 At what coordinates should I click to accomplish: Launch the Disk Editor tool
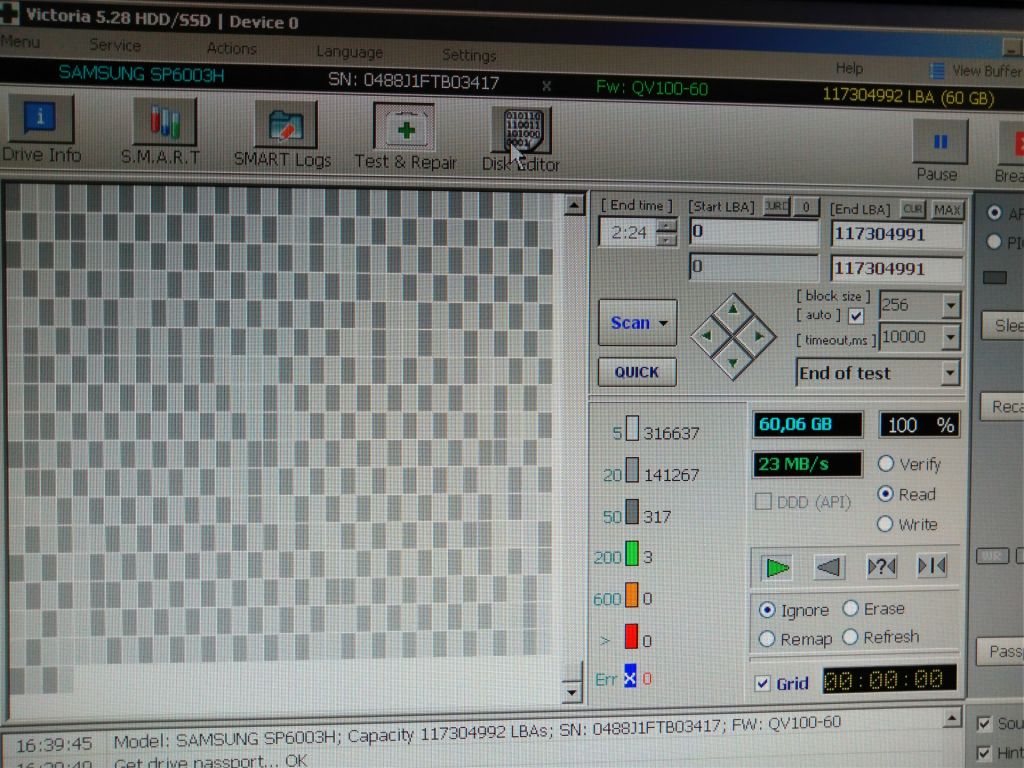521,141
